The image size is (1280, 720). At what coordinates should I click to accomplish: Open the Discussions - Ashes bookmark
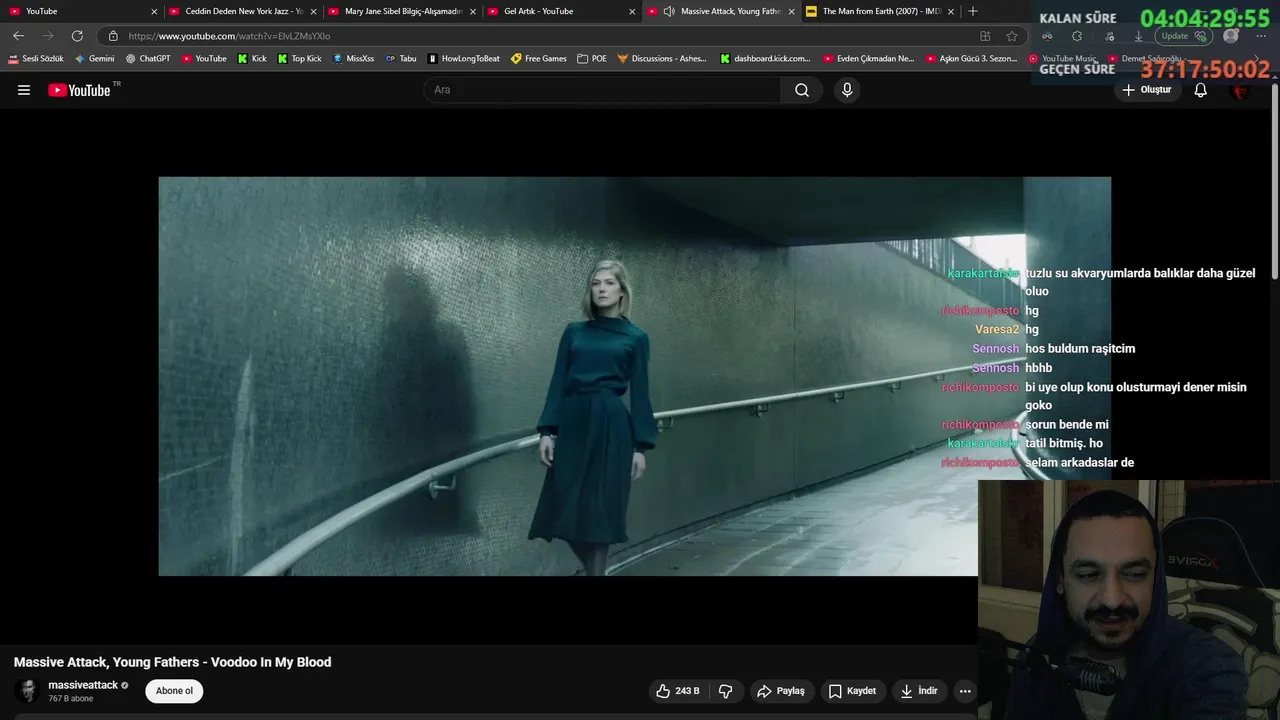point(662,59)
